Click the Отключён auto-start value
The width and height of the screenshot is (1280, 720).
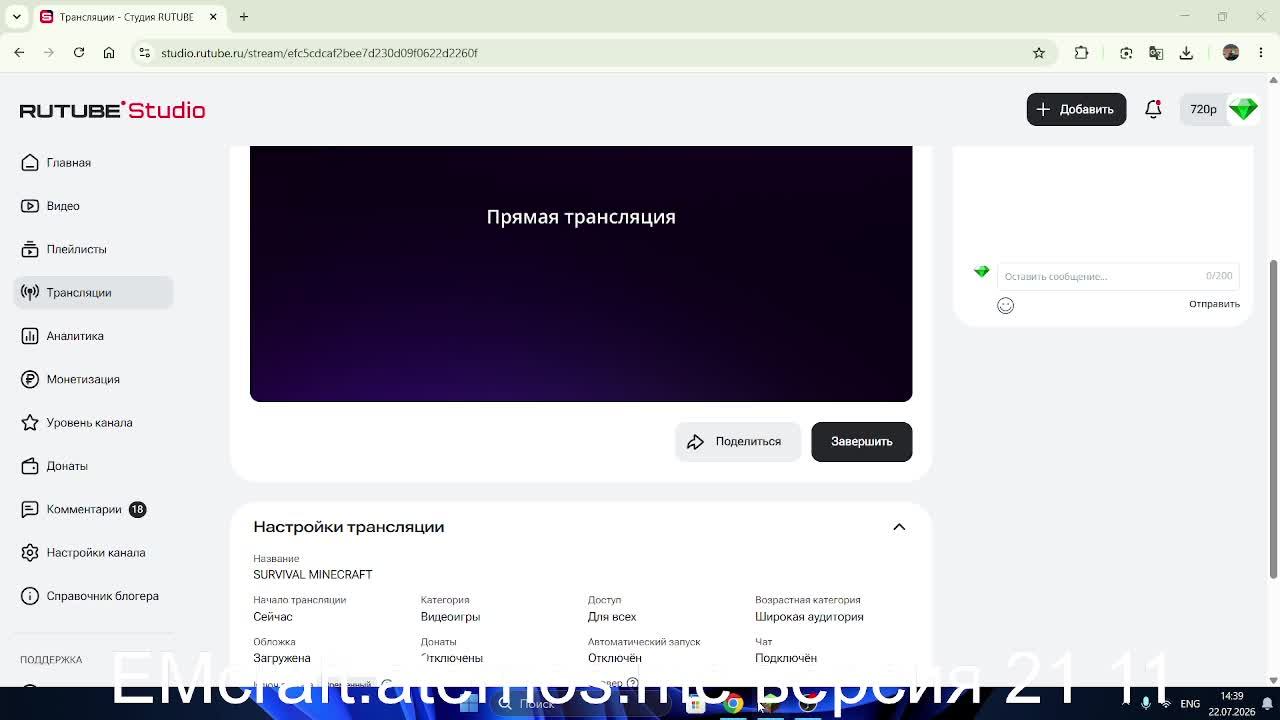[614, 658]
